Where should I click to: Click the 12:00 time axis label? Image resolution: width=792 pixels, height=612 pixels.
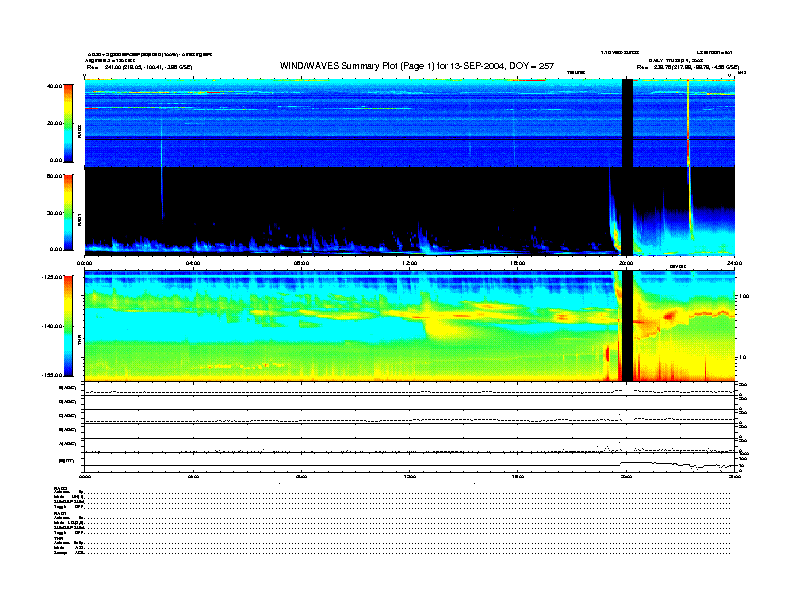409,263
